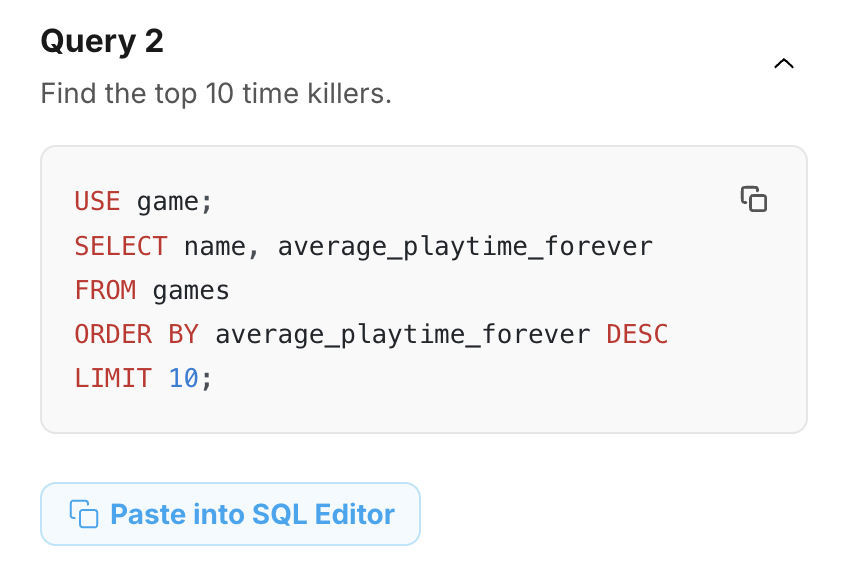
Task: Click the number 10 after LIMIT
Action: click(x=183, y=378)
